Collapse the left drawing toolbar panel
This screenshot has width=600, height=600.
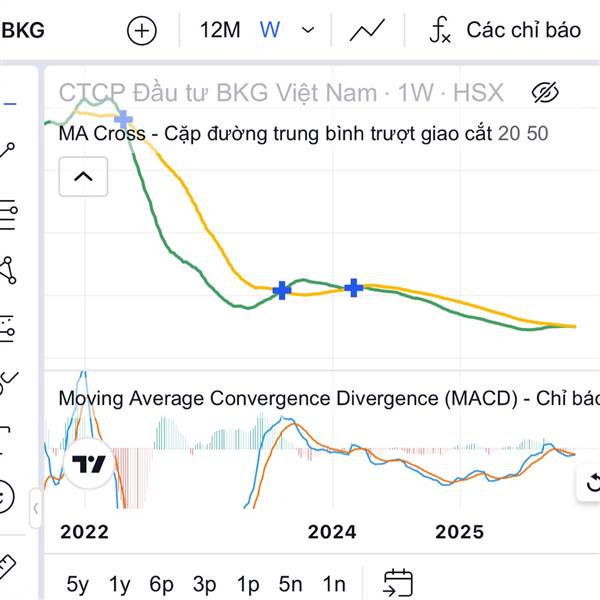point(36,508)
